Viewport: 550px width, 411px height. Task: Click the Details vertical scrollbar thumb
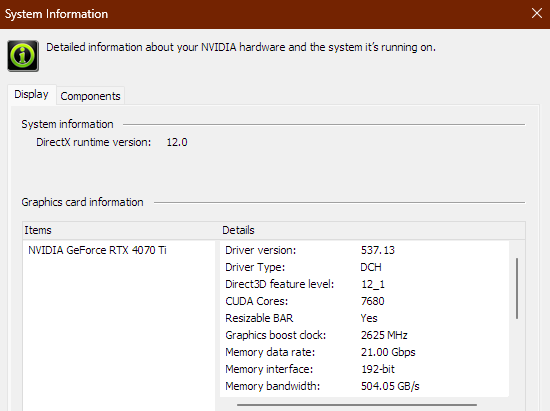pyautogui.click(x=517, y=288)
